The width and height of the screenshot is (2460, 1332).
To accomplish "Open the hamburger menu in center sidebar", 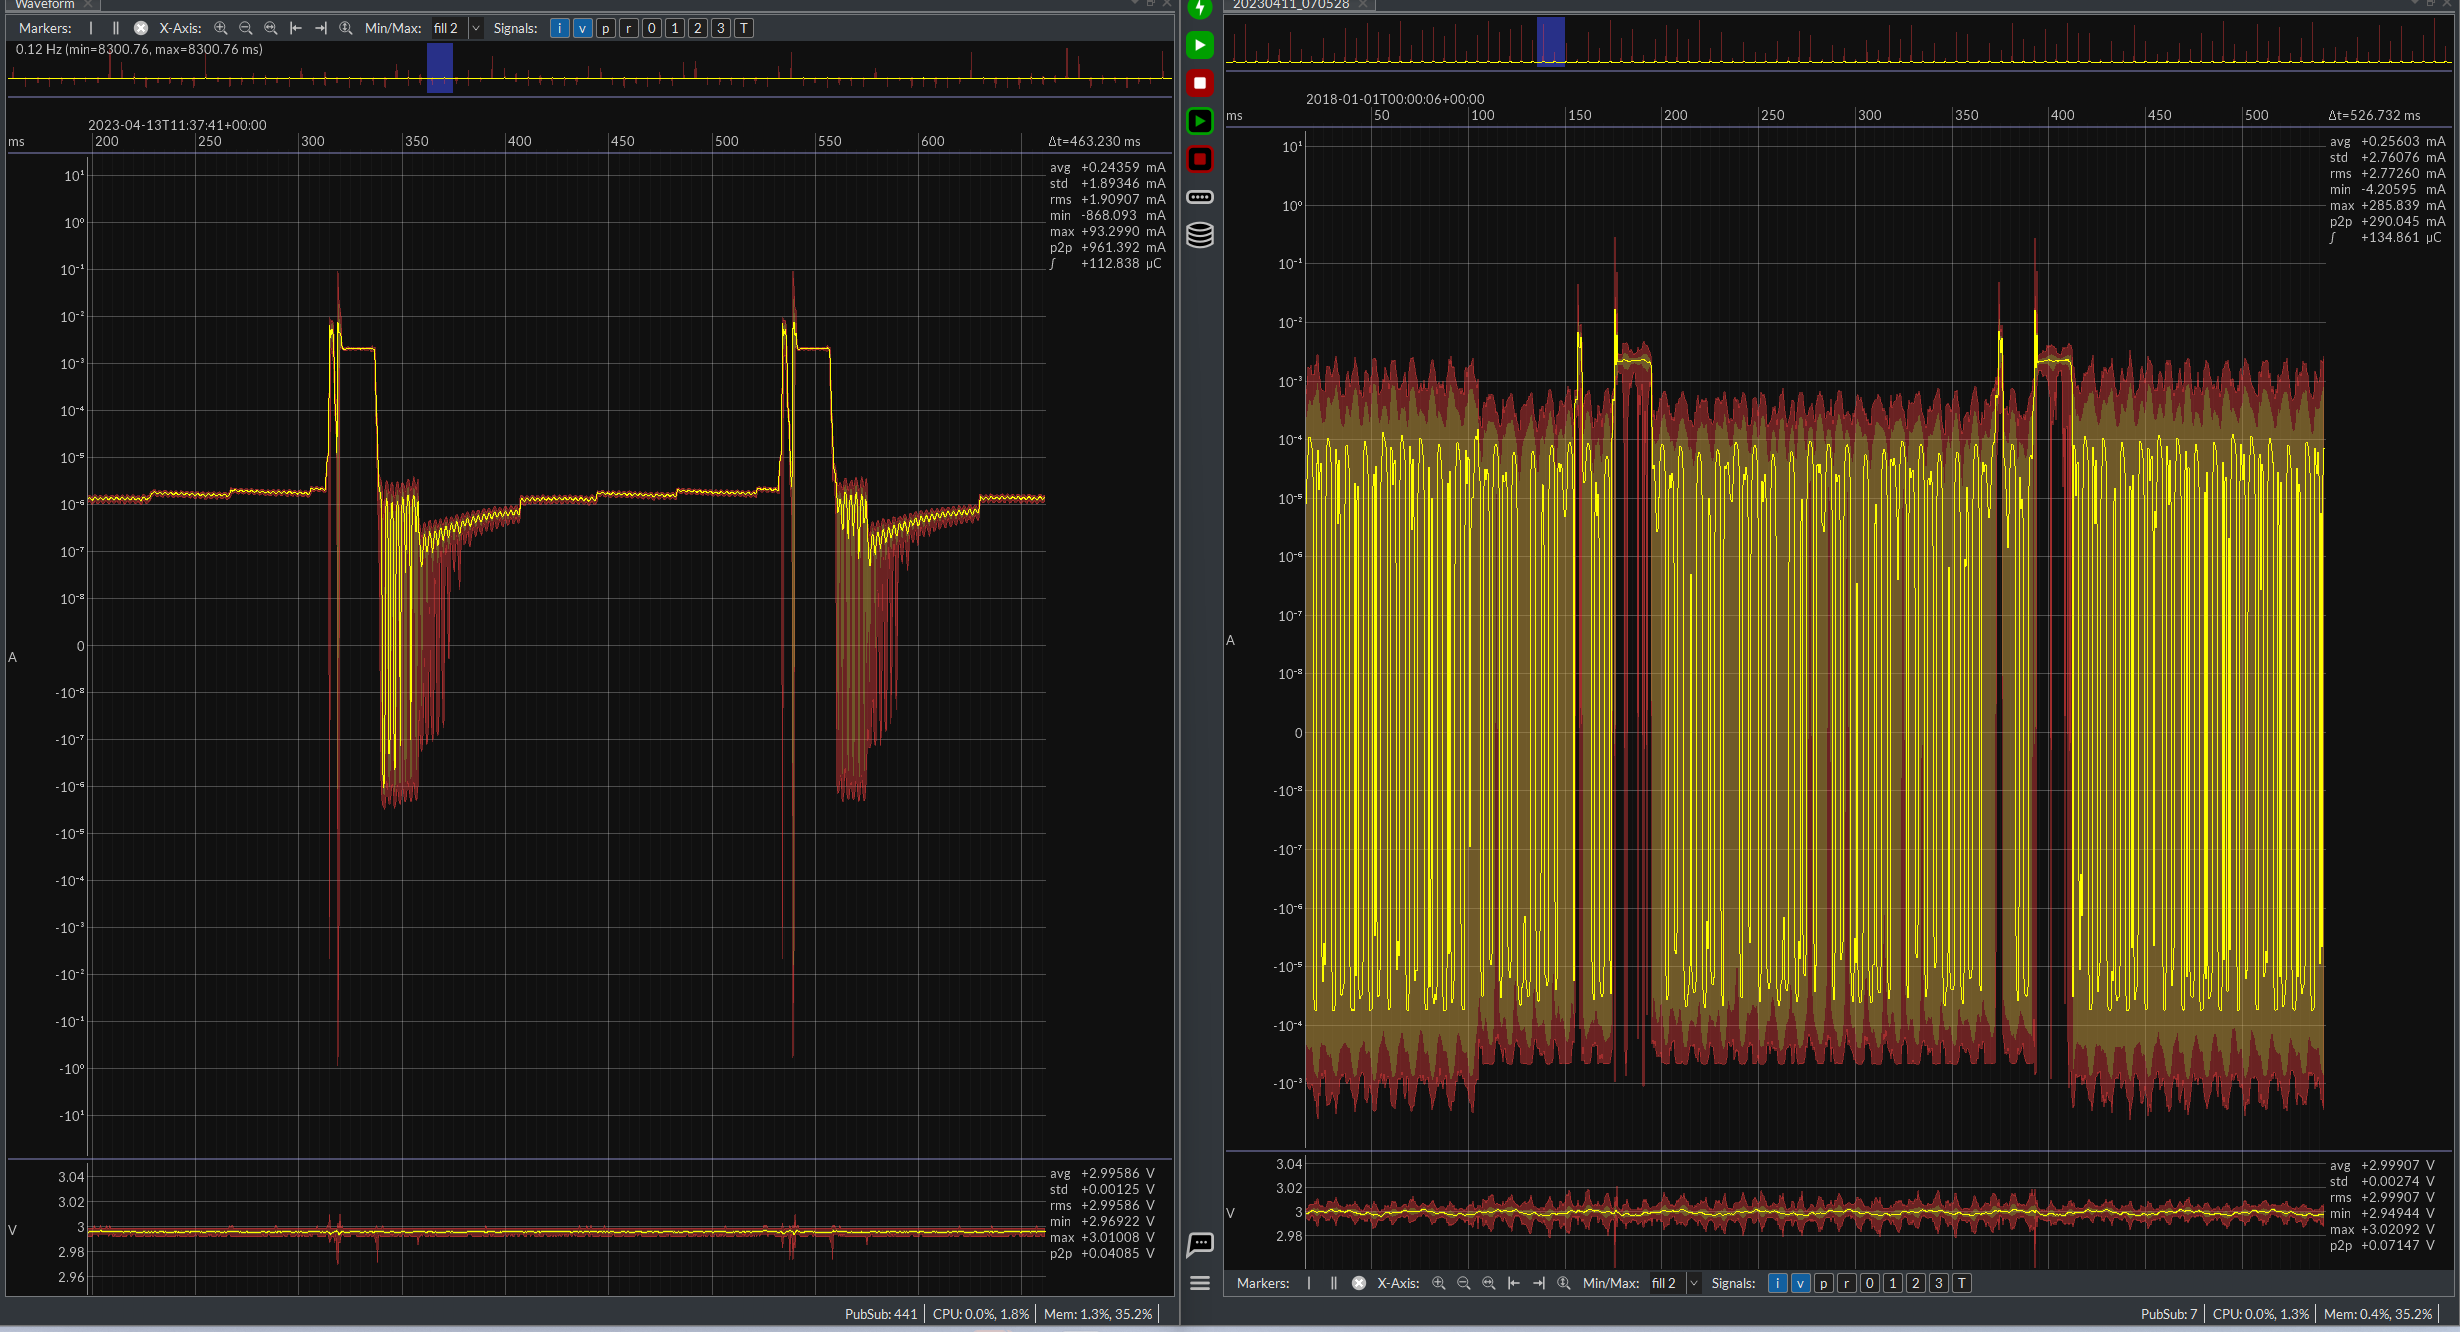I will 1200,1283.
